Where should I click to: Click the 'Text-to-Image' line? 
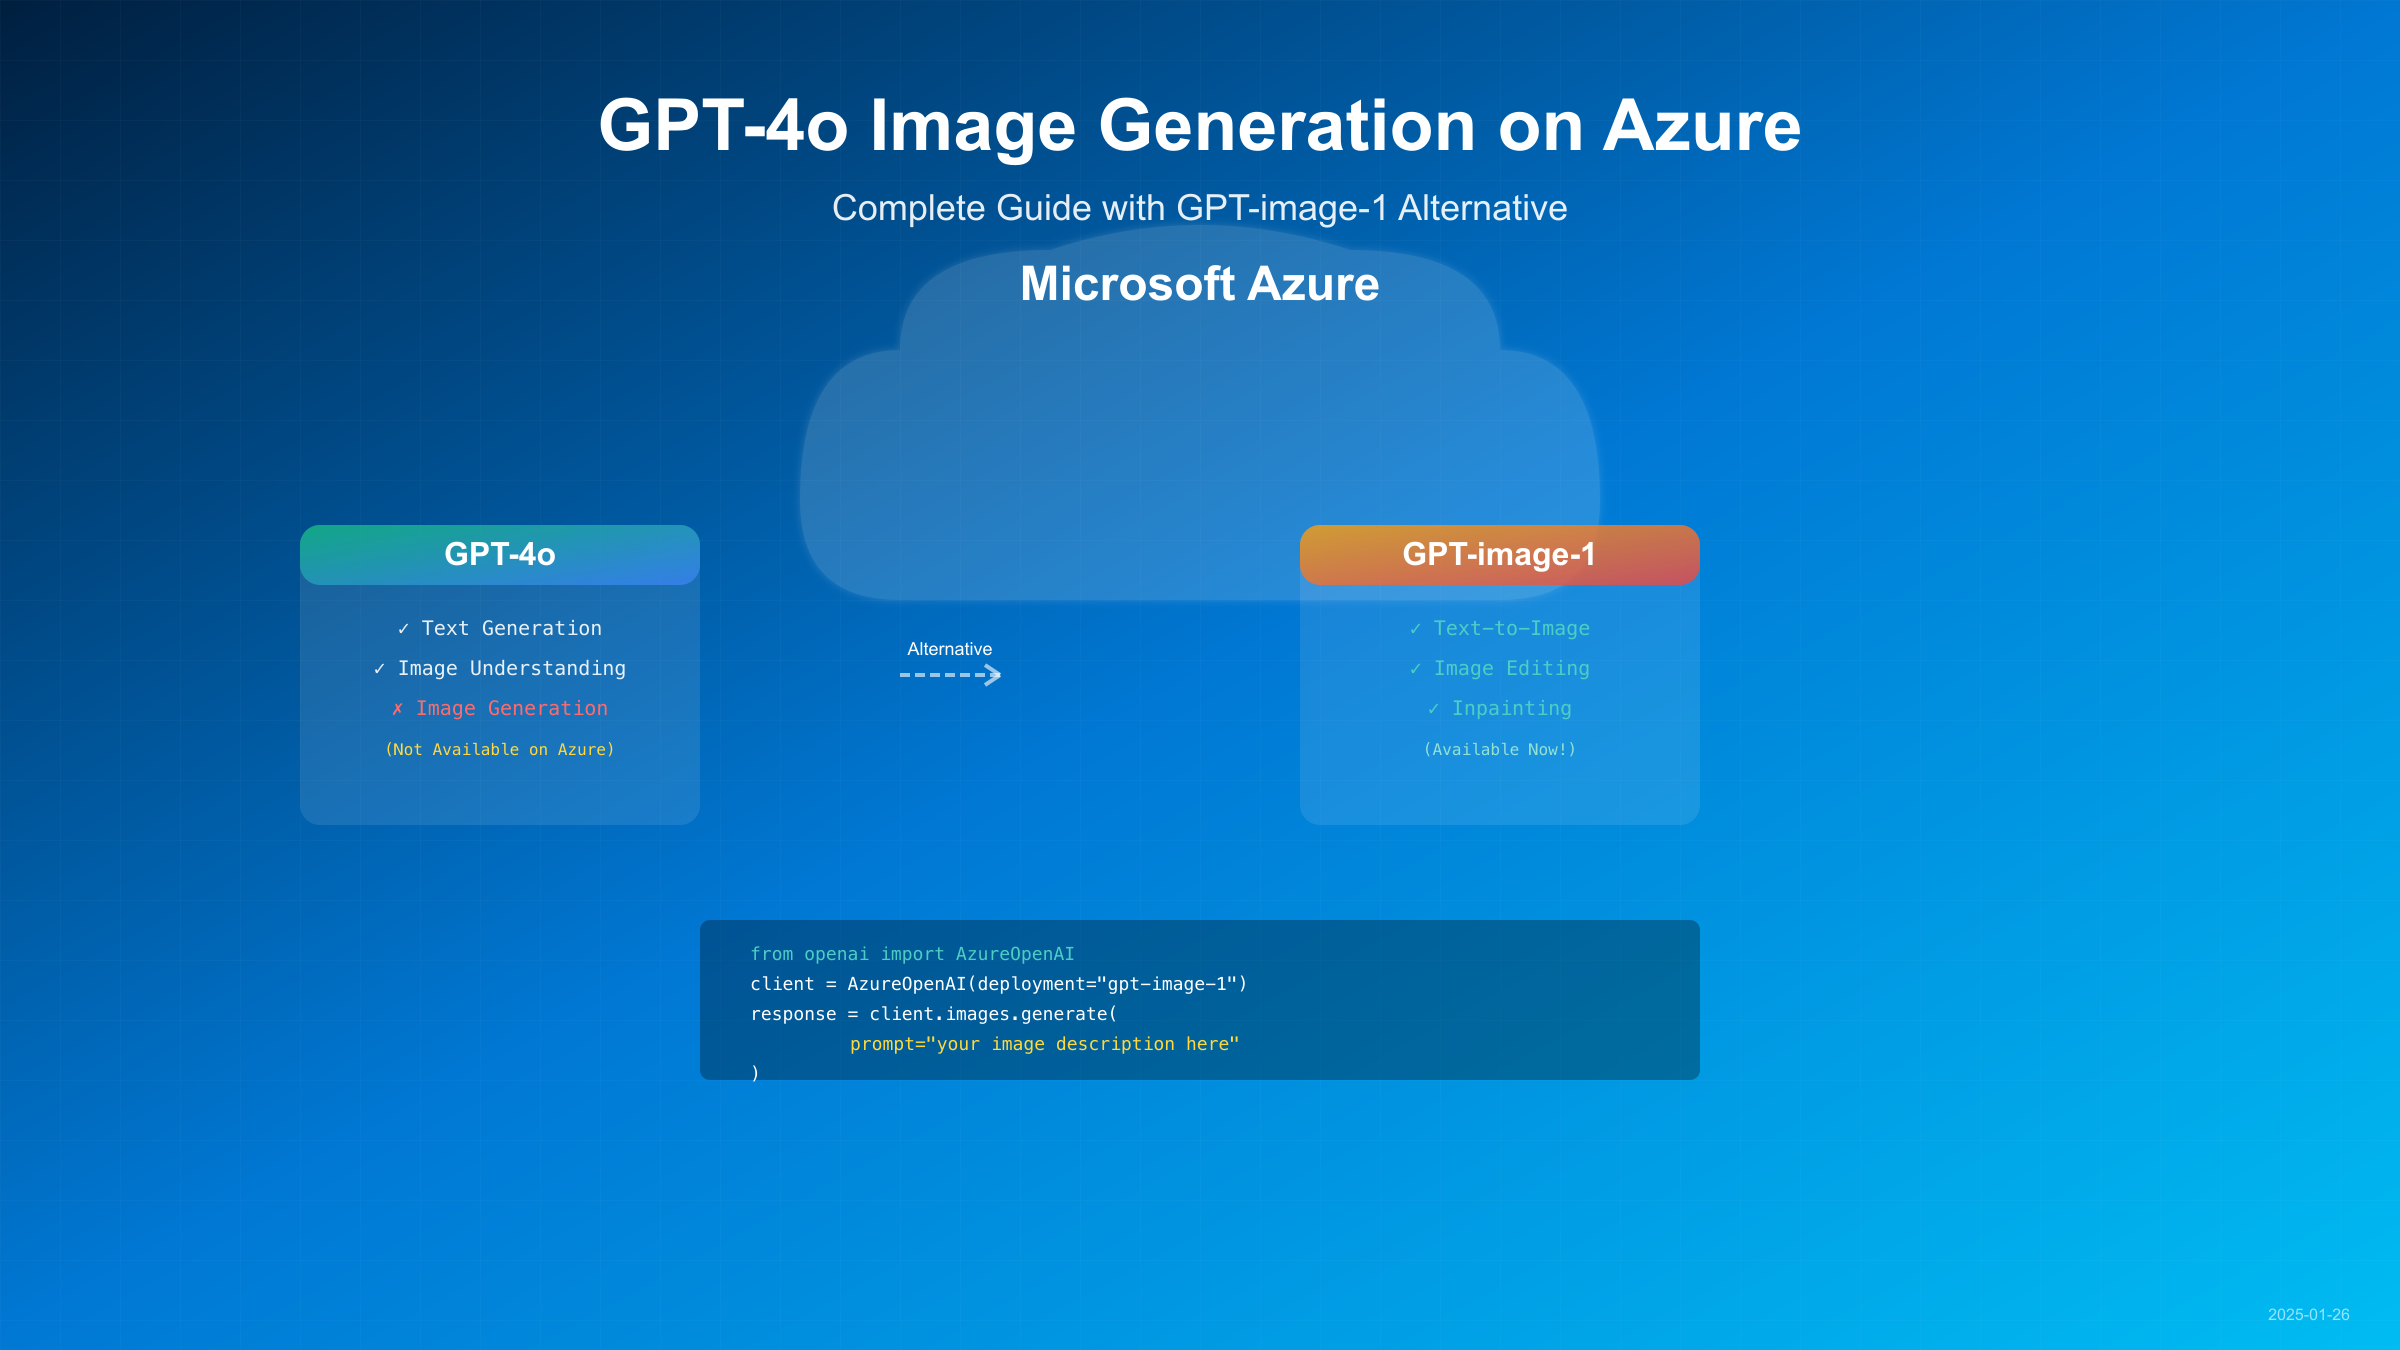tap(1500, 628)
